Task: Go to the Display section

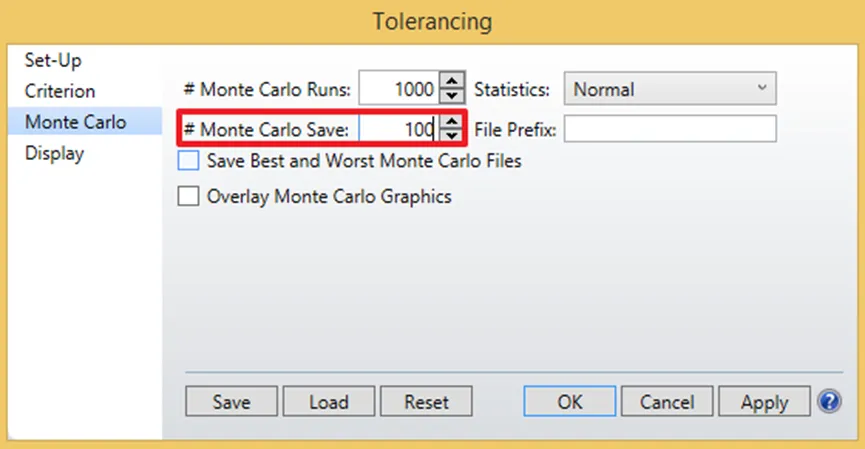Action: tap(54, 153)
